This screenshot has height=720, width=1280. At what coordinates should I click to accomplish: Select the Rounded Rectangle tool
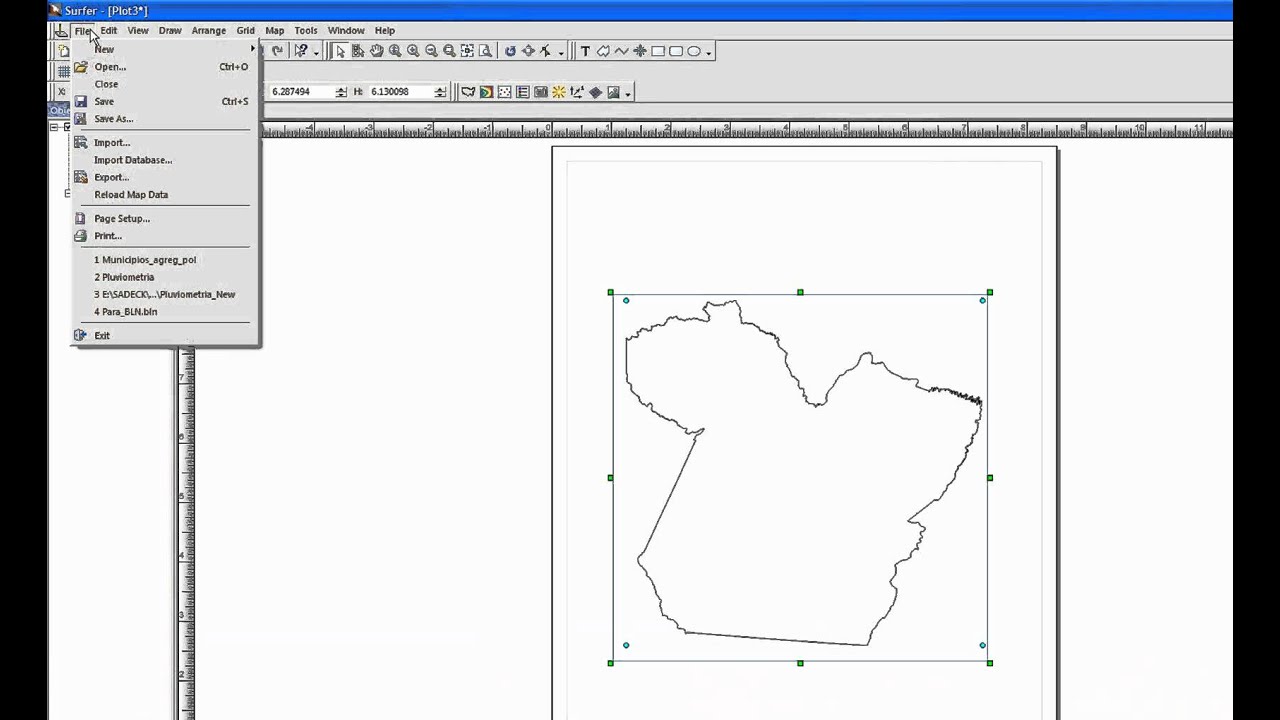coord(676,51)
